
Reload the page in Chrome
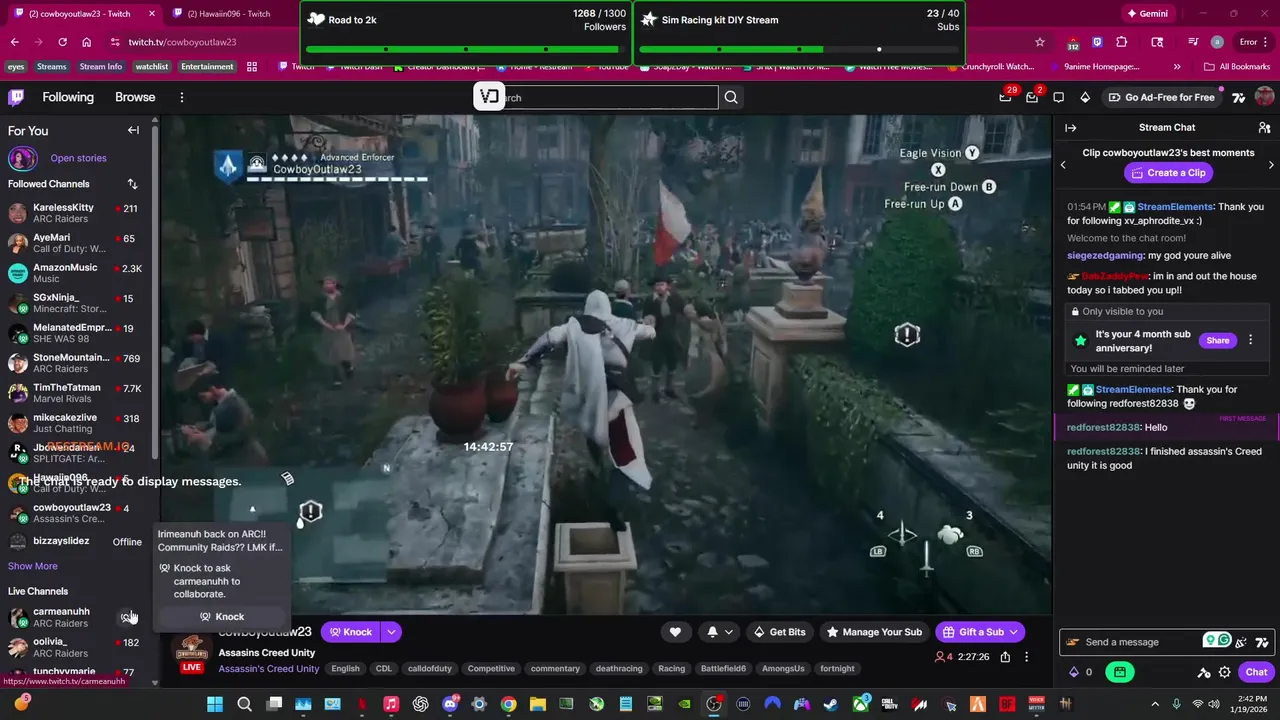[62, 42]
